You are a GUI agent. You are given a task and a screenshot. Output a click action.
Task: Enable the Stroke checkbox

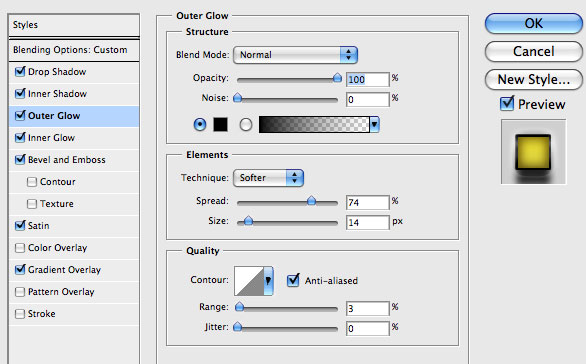20,314
